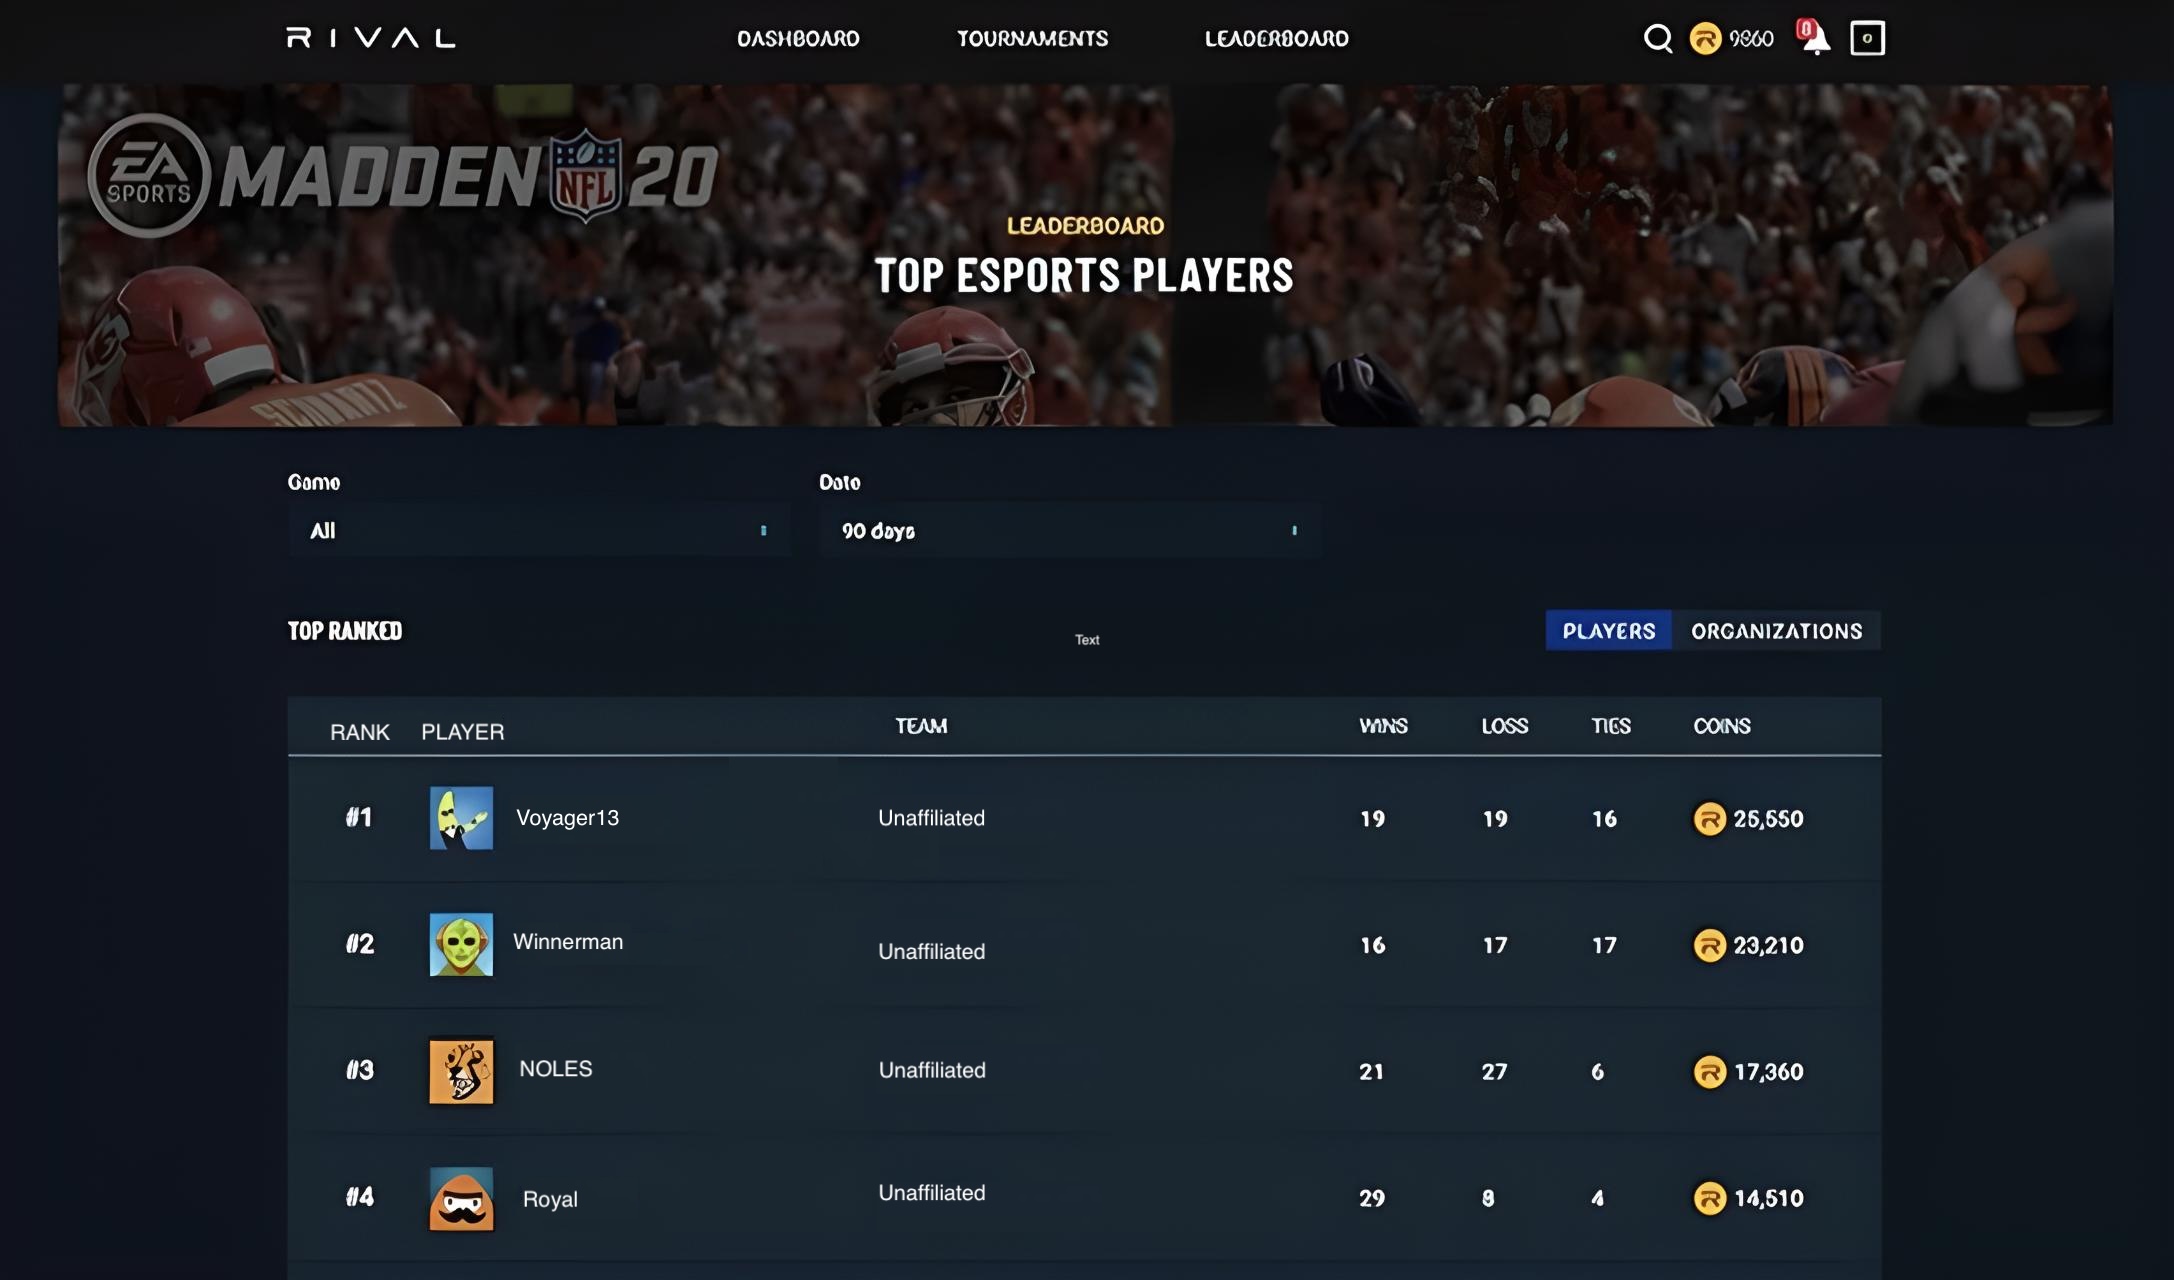
Task: Open Voyager13 player profile link
Action: 567,818
